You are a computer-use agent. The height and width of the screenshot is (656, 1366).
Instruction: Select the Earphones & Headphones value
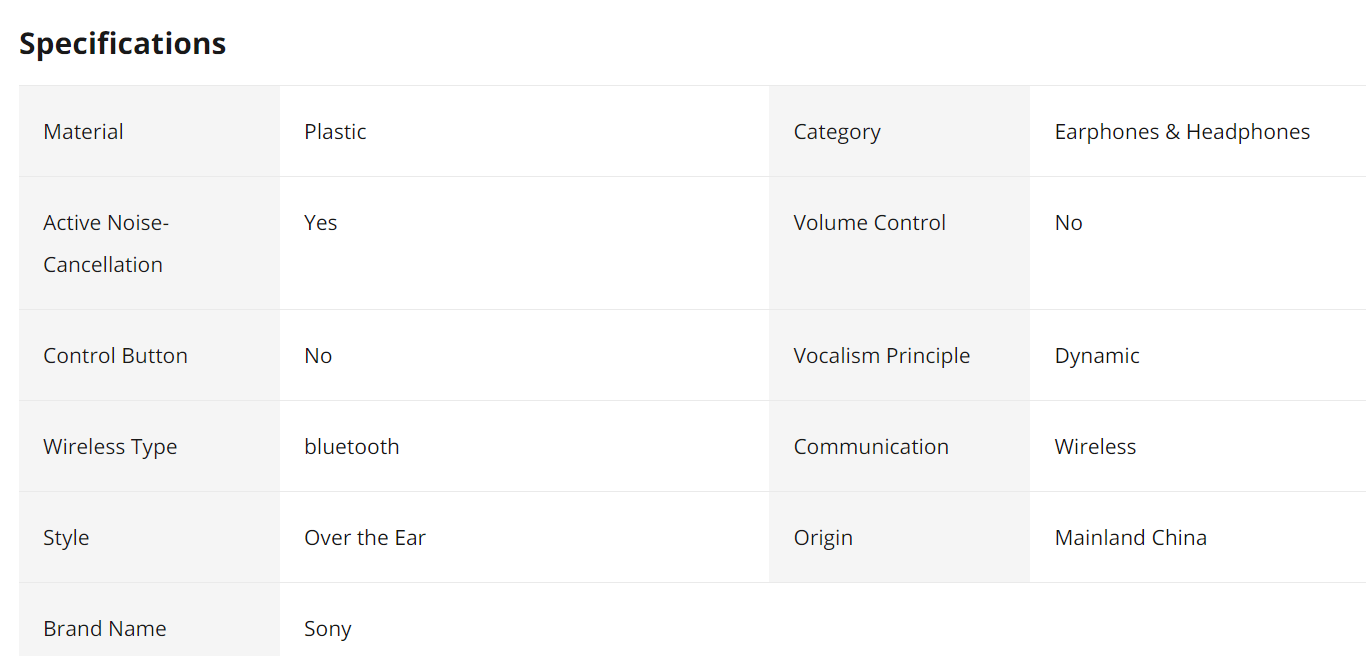click(x=1182, y=132)
